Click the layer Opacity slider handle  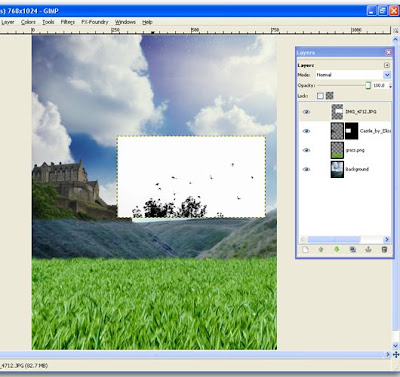pos(368,86)
